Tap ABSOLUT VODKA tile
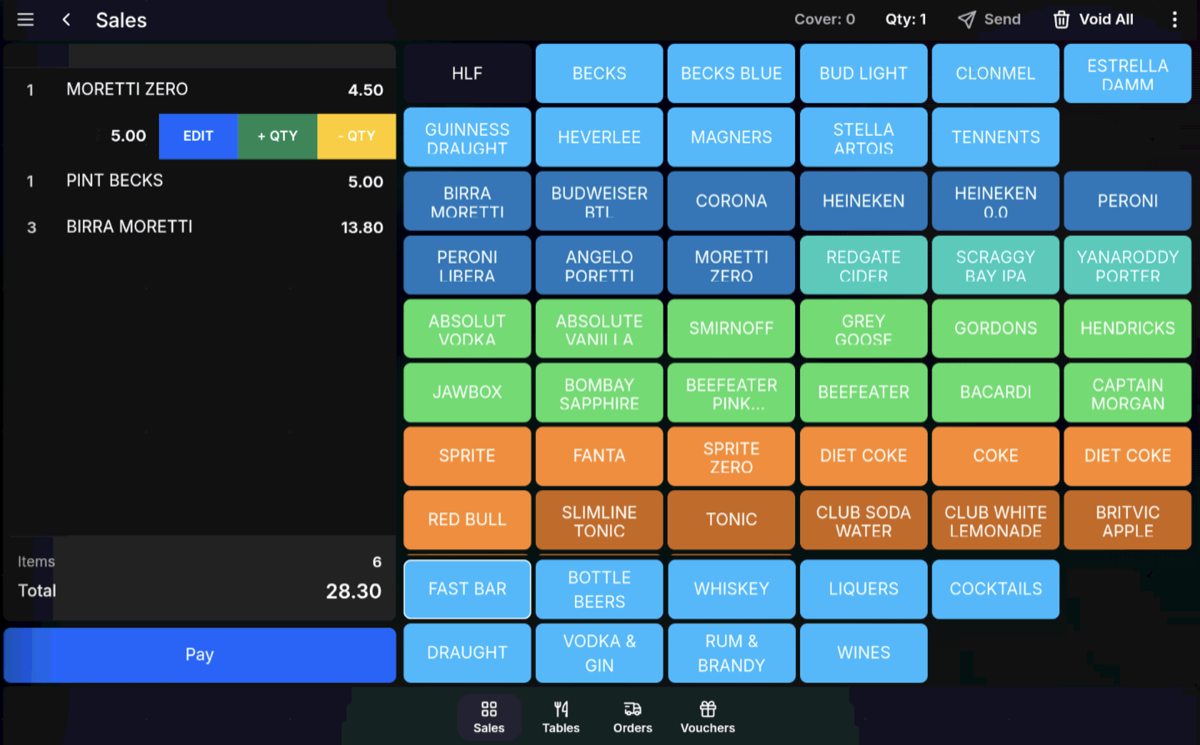The height and width of the screenshot is (745, 1200). coord(467,329)
